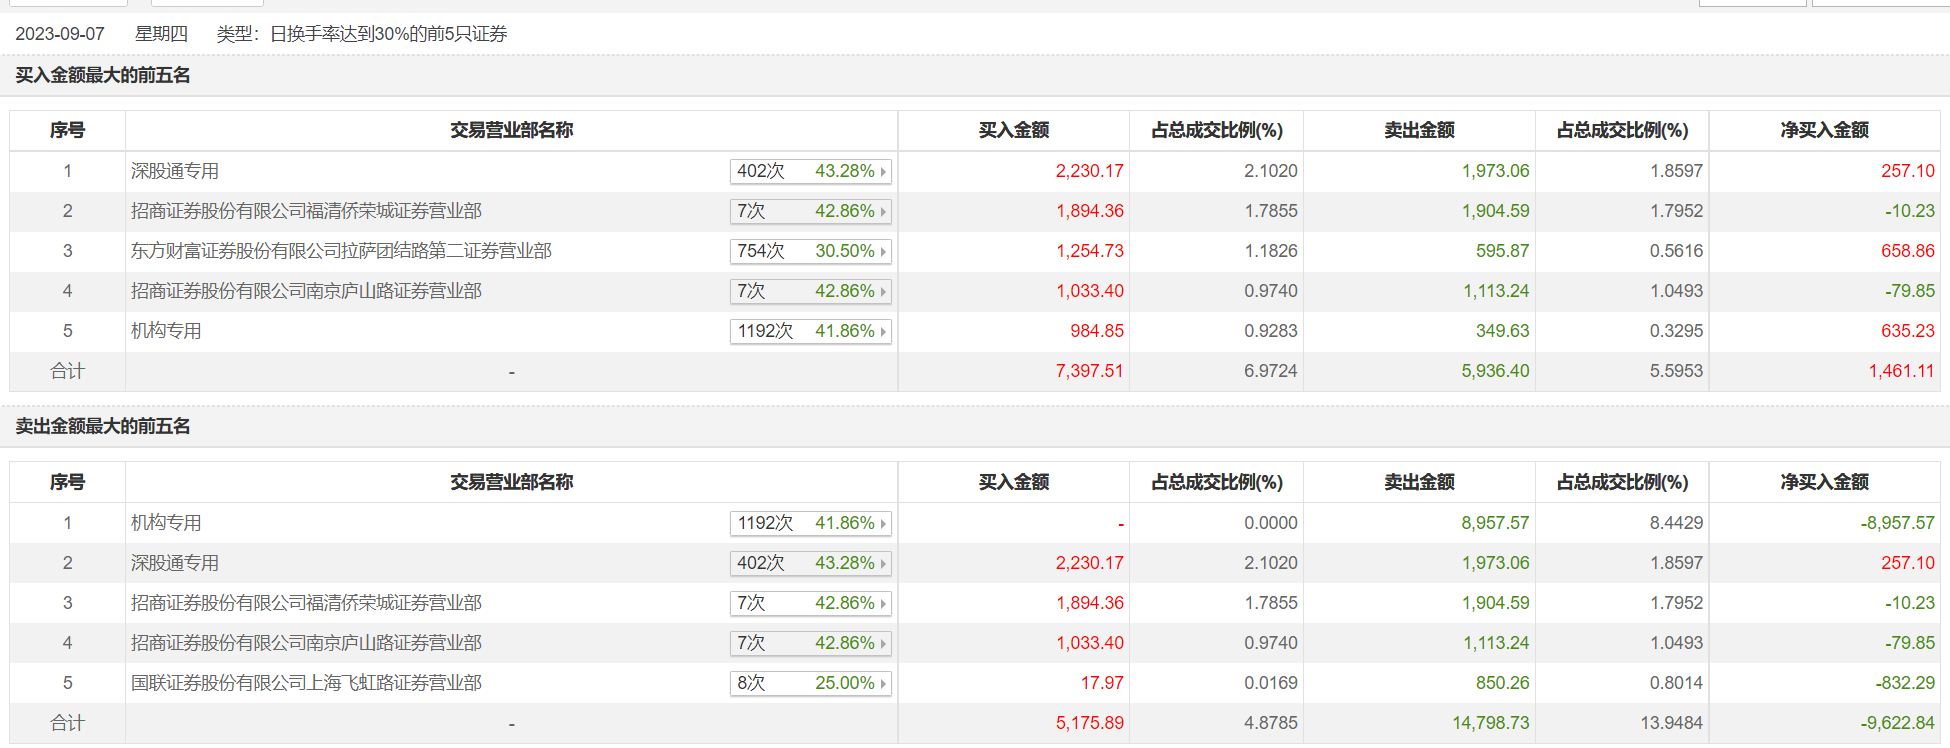Click 机构专用 in the sell table
The image size is (1950, 748).
pos(166,523)
